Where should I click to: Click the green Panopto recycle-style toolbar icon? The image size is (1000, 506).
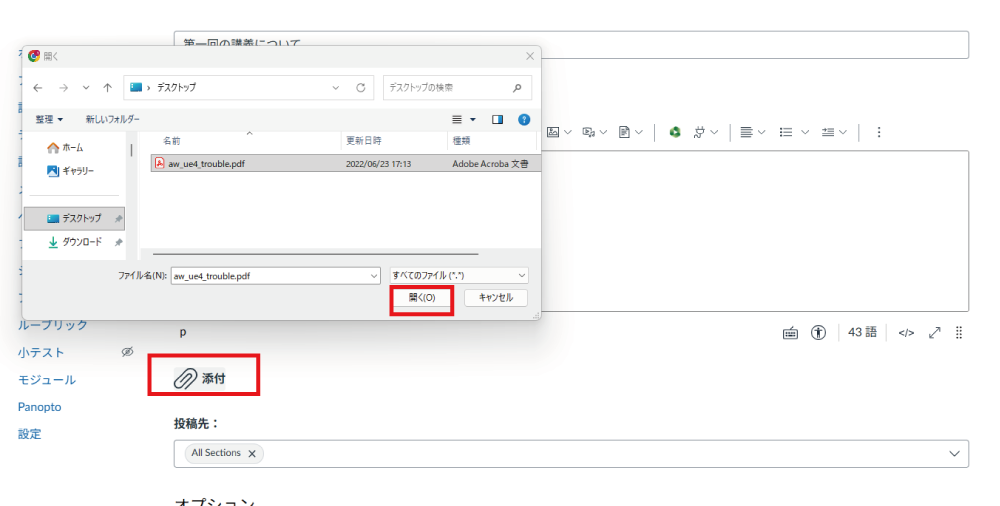click(675, 132)
